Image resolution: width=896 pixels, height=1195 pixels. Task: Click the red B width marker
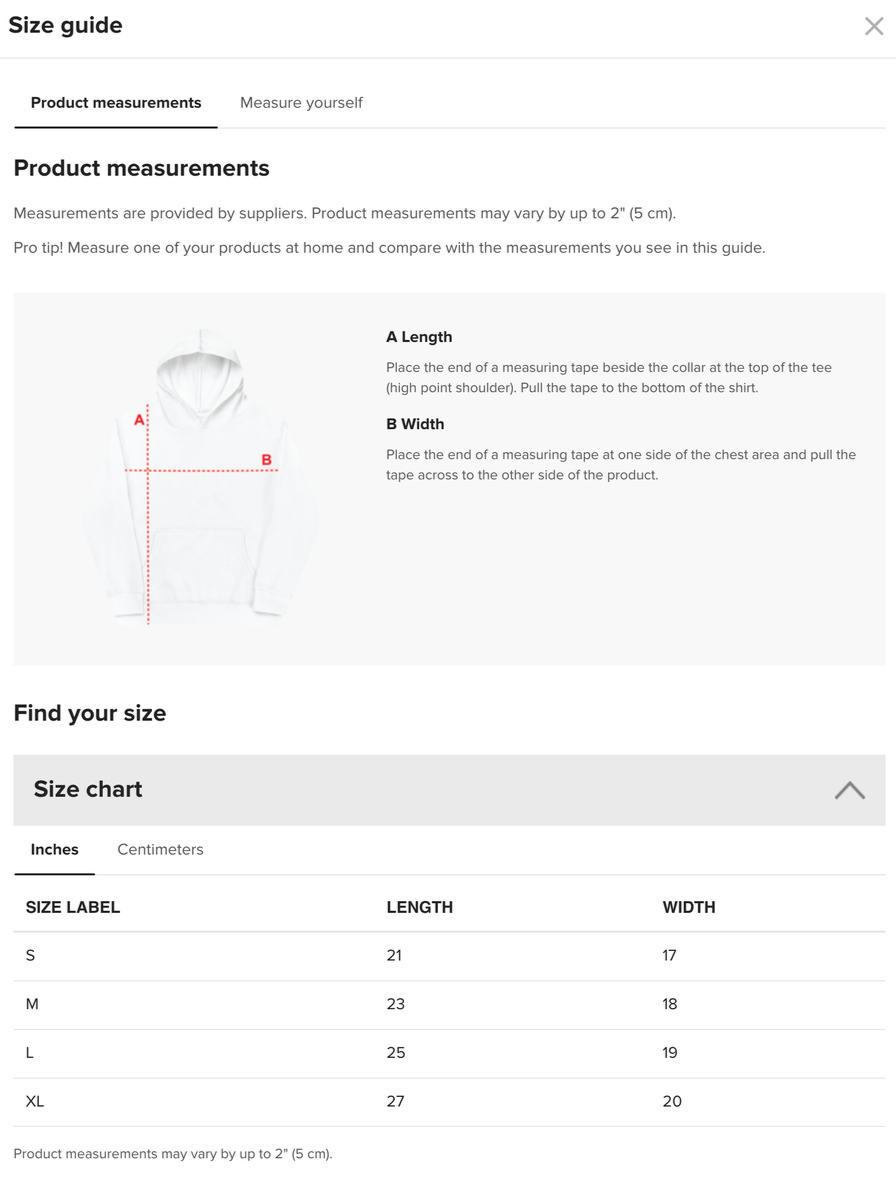tap(267, 460)
